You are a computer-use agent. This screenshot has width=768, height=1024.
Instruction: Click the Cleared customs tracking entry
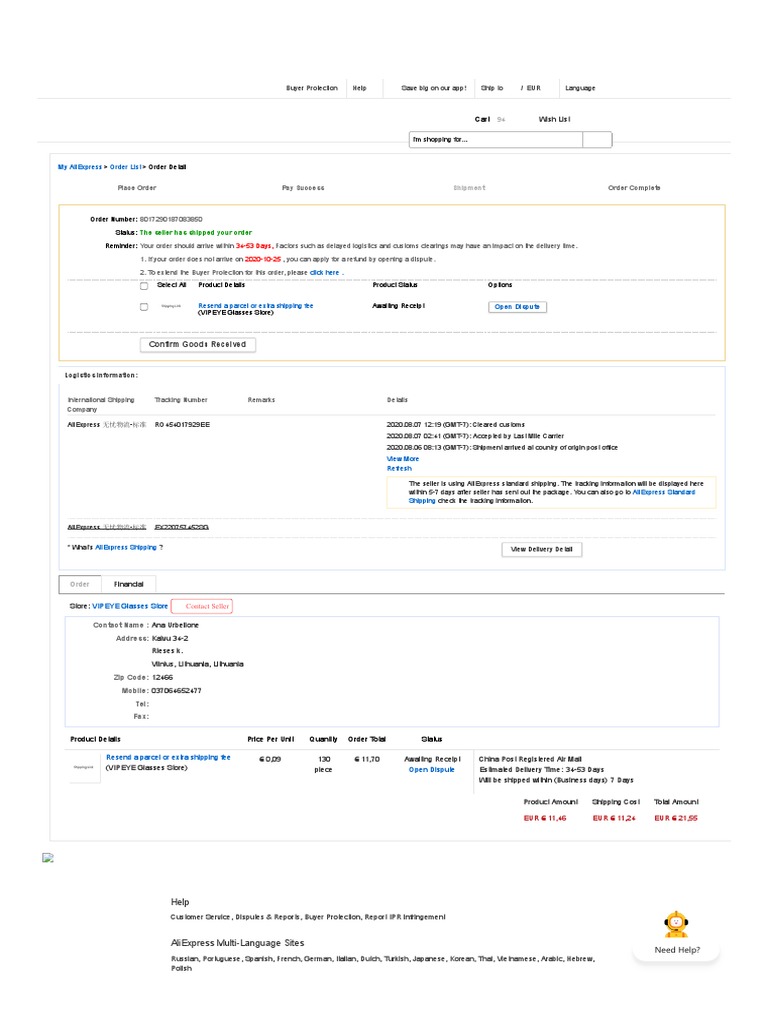455,425
